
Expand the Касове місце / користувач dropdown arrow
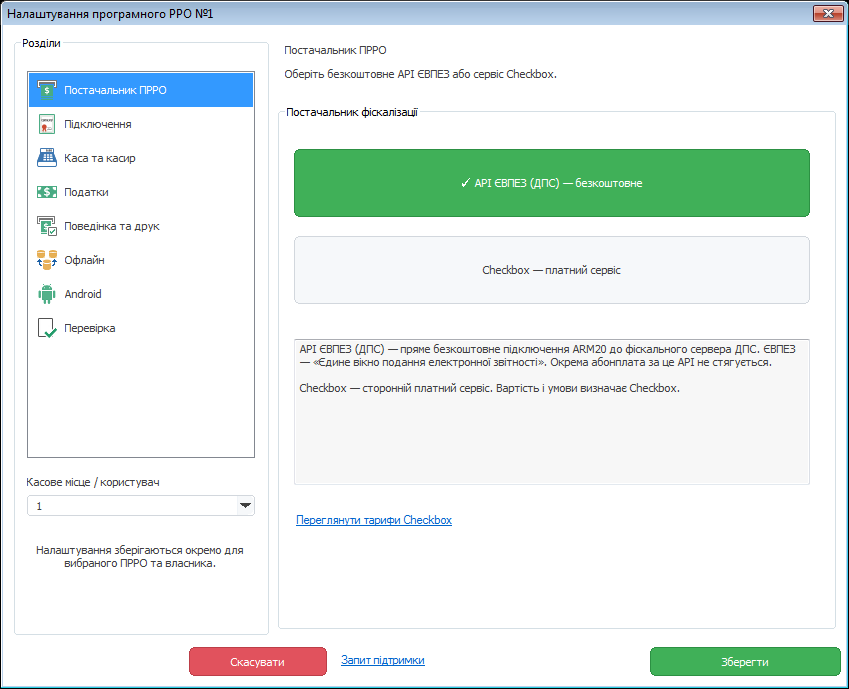pyautogui.click(x=245, y=505)
